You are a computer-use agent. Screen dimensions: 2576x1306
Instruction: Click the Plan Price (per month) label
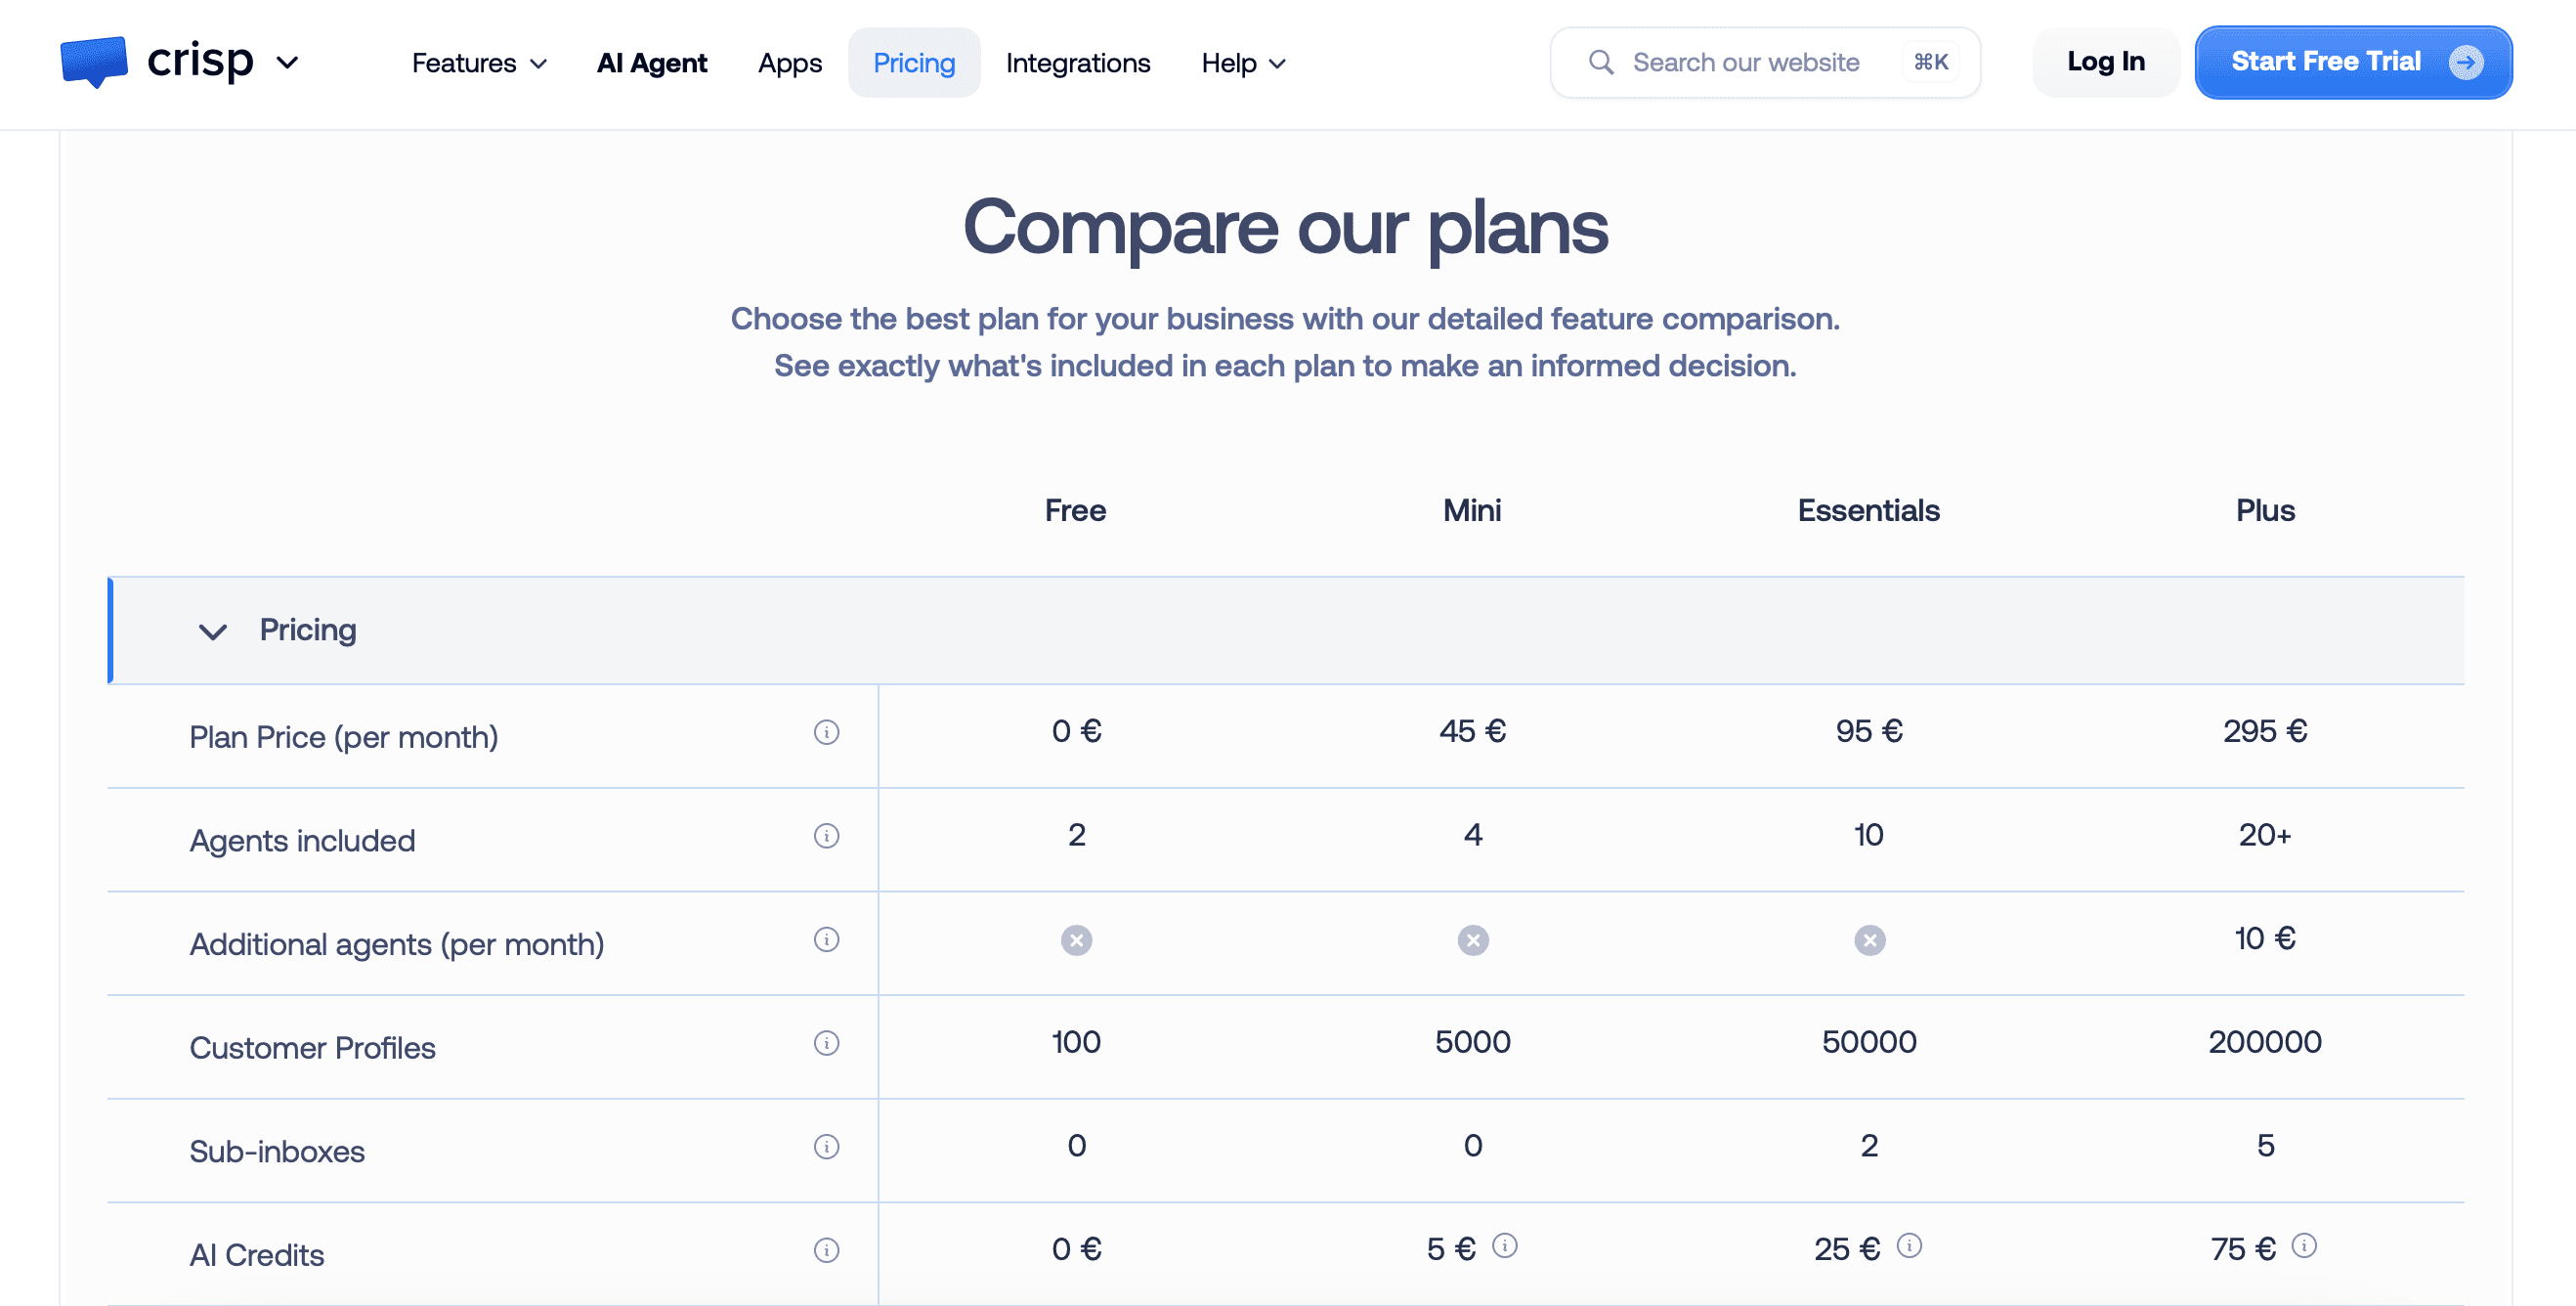[x=343, y=737]
